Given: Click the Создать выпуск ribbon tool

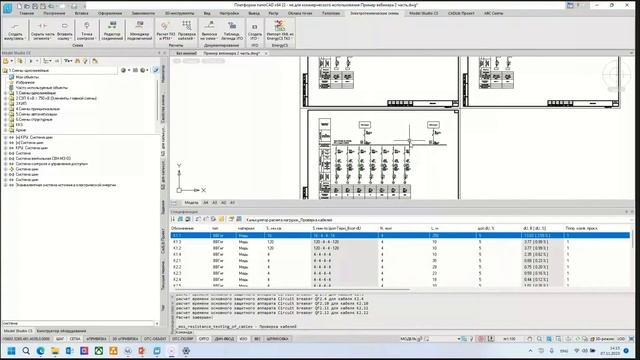Looking at the screenshot, I should [15, 31].
